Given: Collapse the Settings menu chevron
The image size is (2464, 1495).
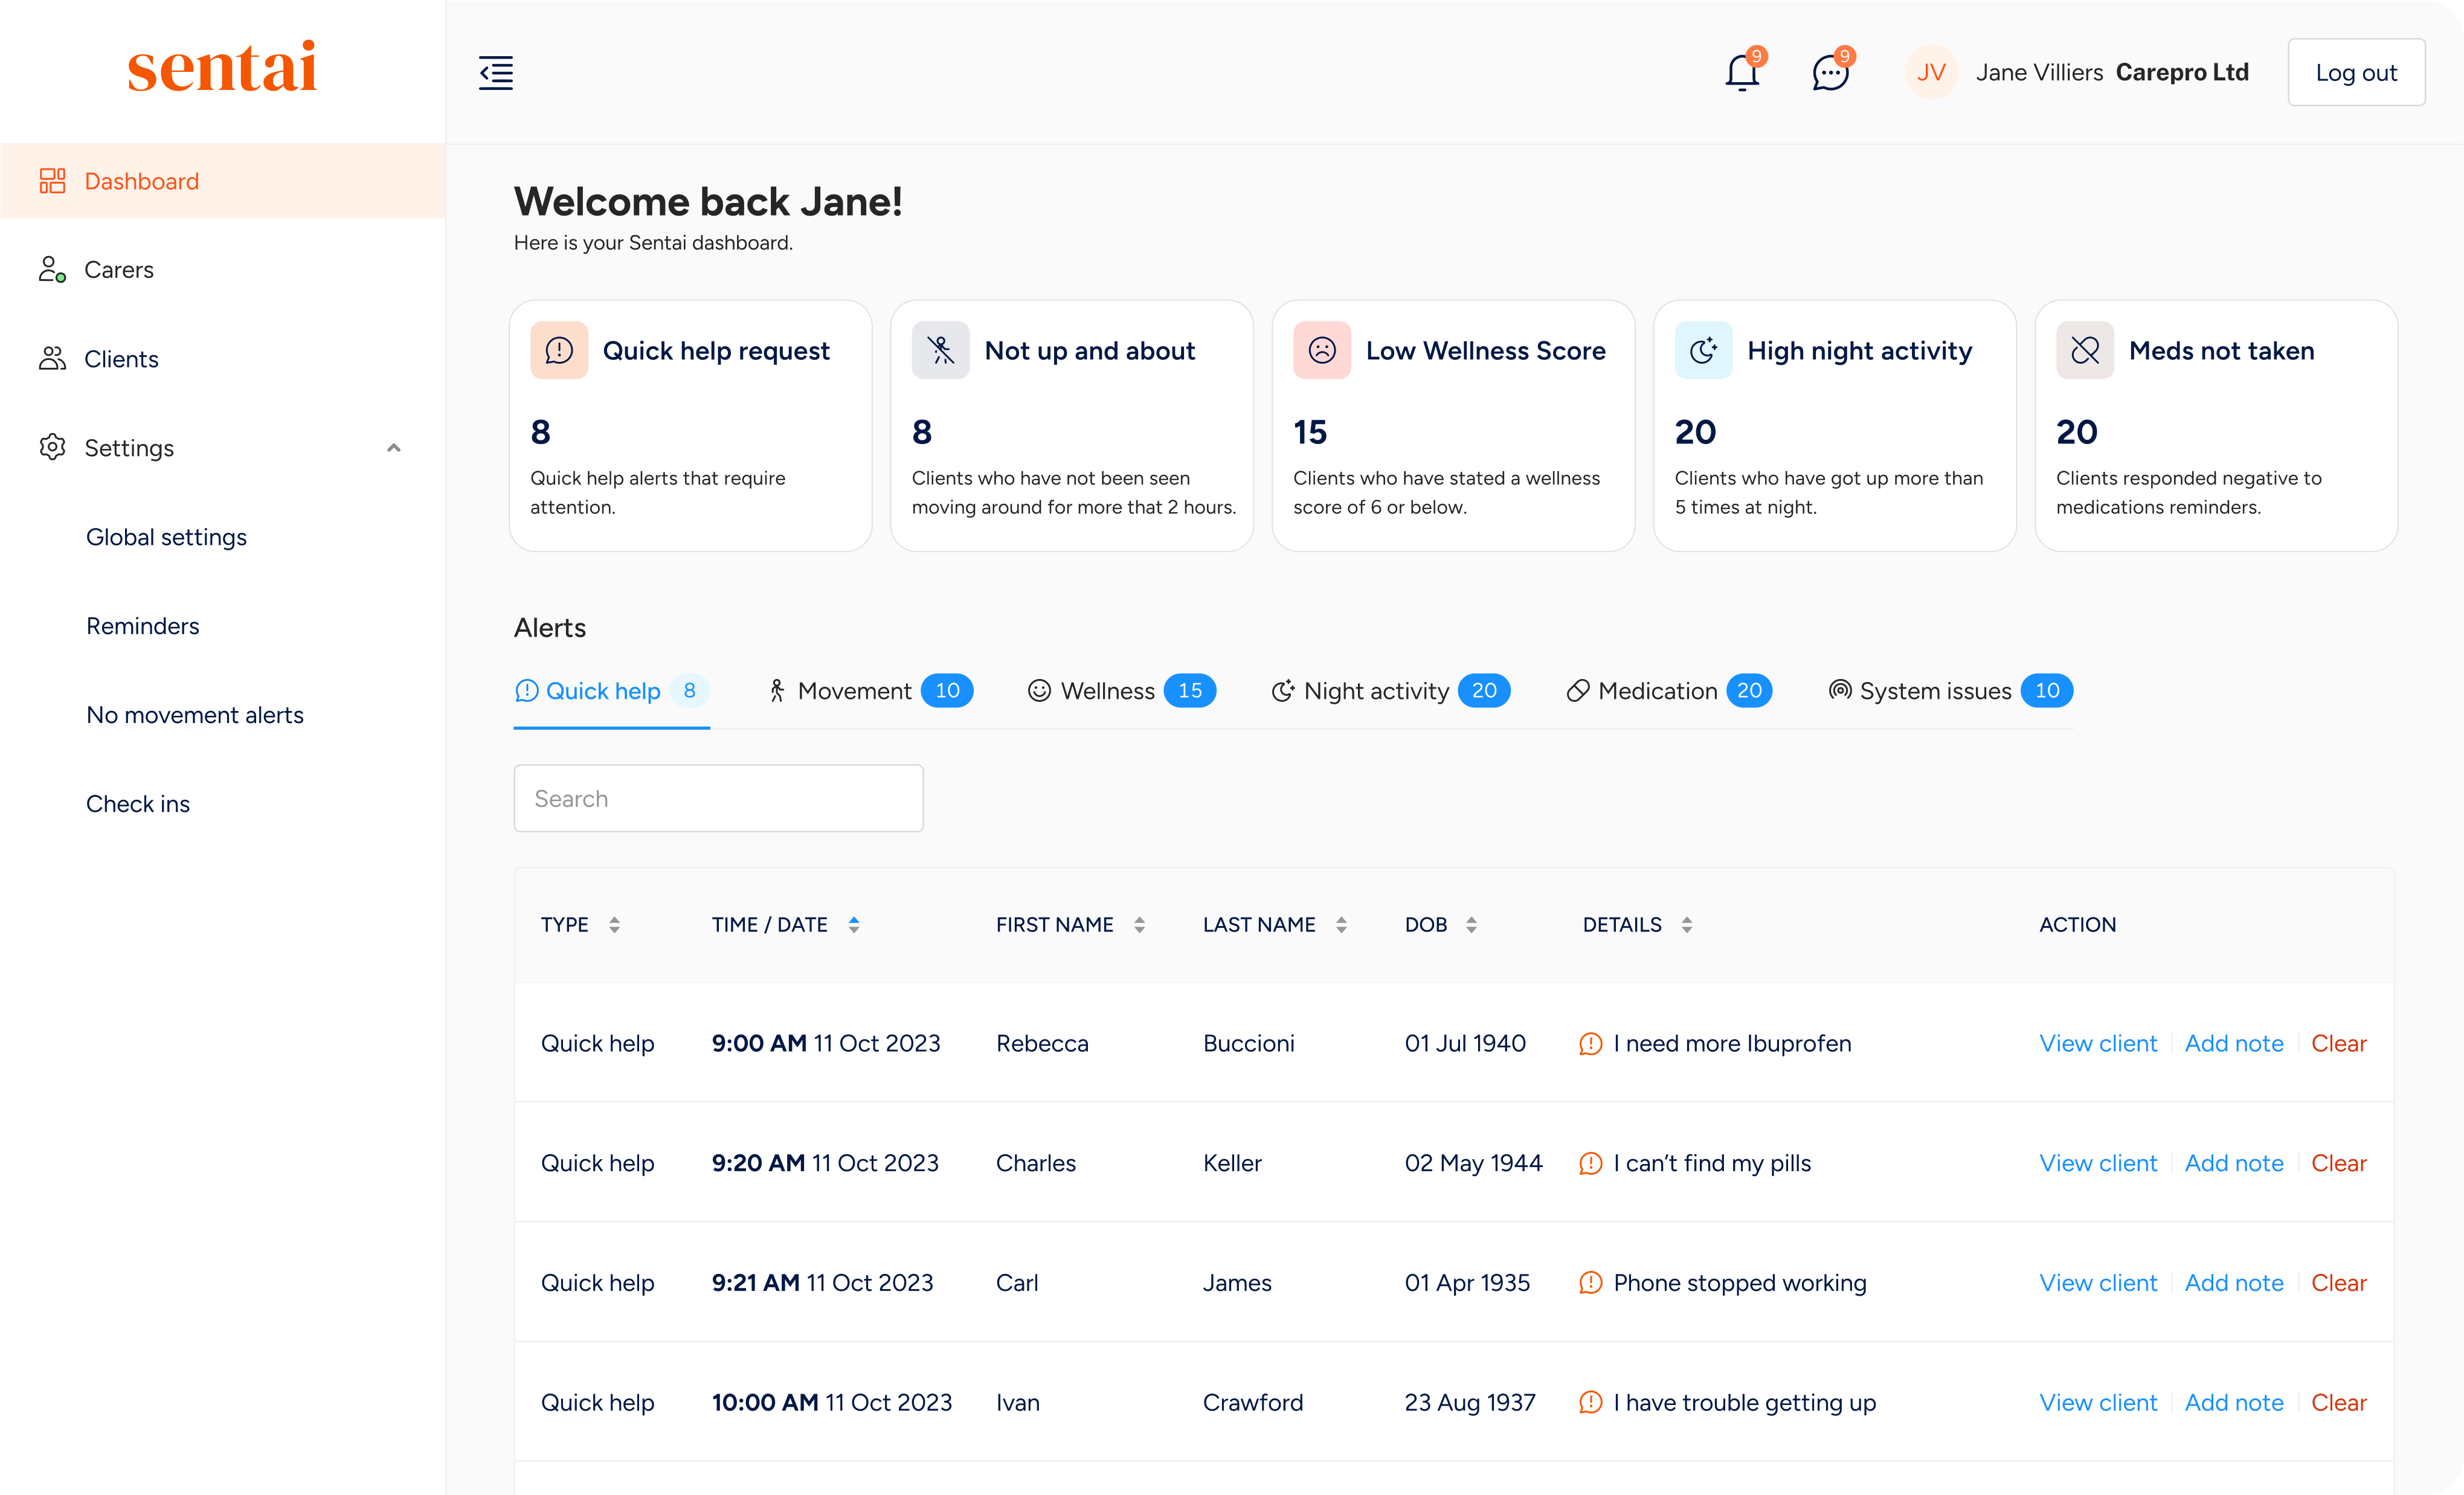Looking at the screenshot, I should tap(394, 448).
